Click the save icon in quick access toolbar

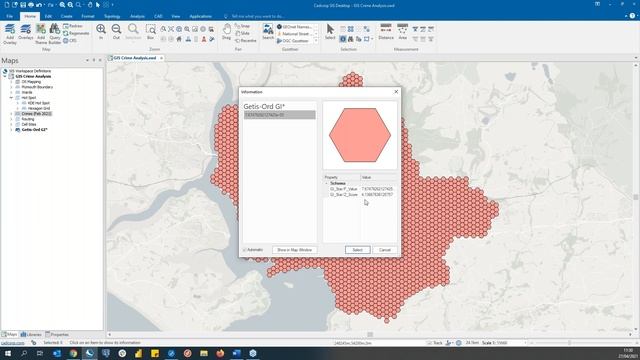[x=23, y=5]
